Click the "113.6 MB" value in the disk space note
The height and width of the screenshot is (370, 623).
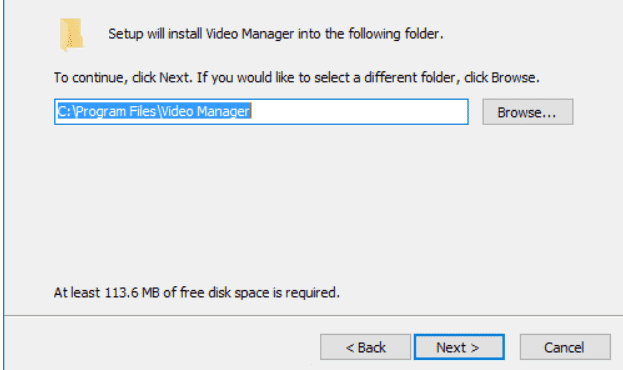pyautogui.click(x=132, y=293)
